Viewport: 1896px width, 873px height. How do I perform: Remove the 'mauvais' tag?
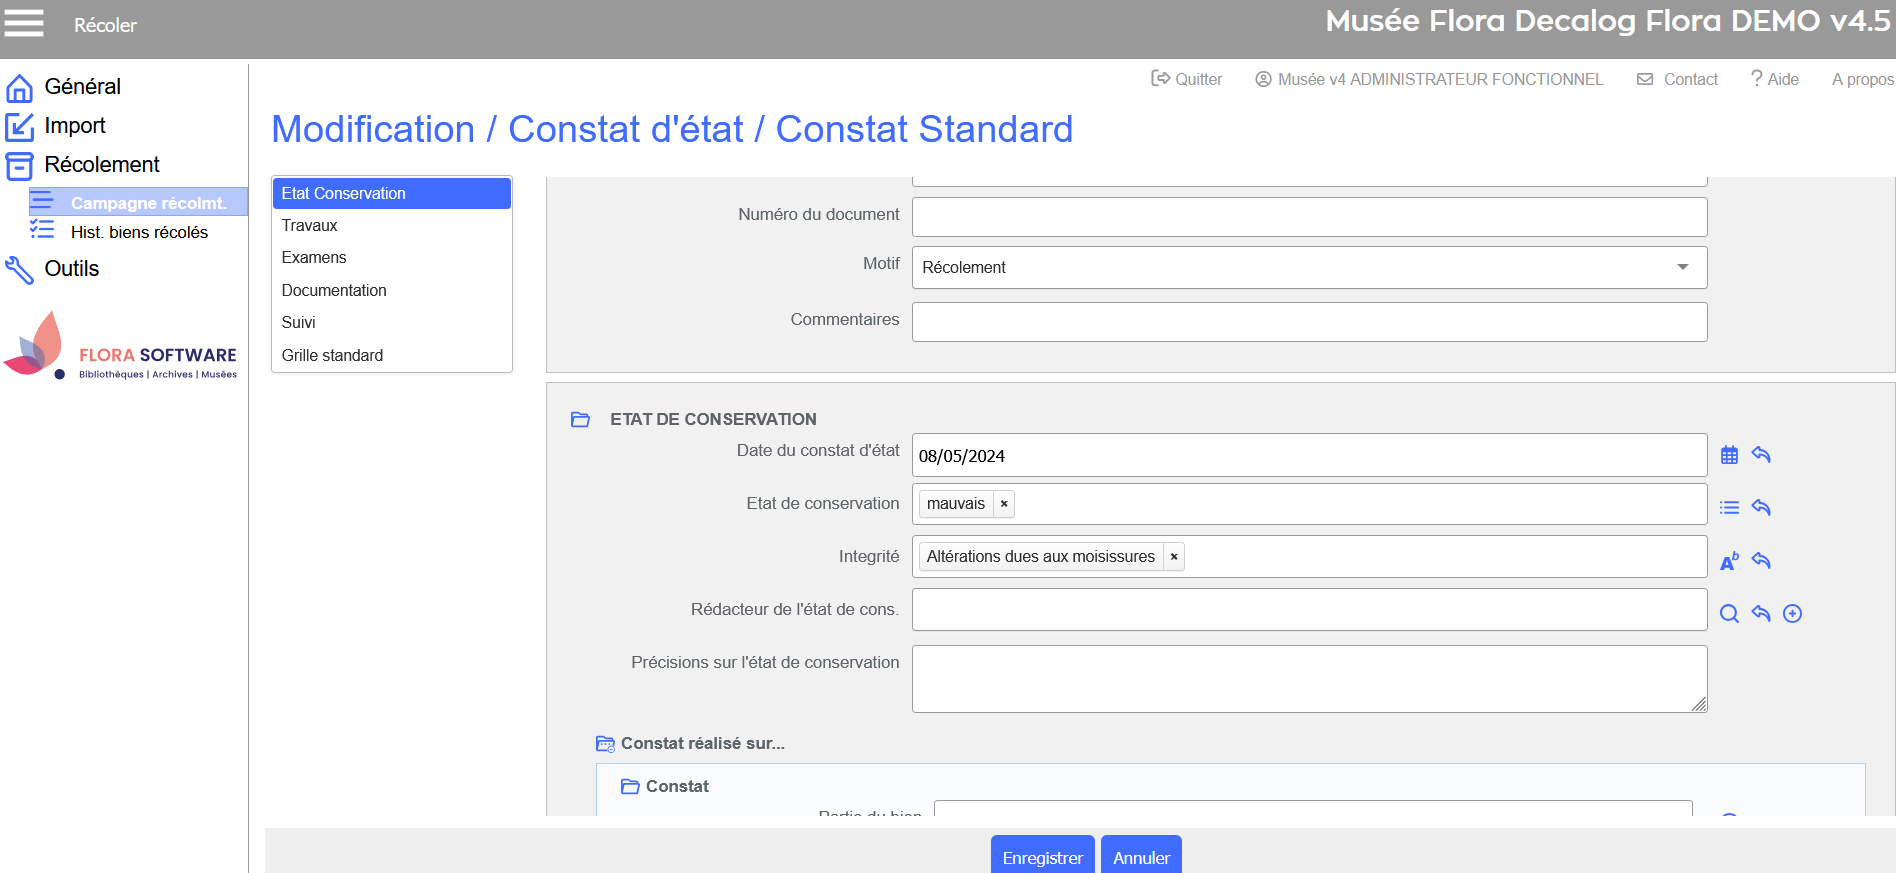click(1004, 504)
